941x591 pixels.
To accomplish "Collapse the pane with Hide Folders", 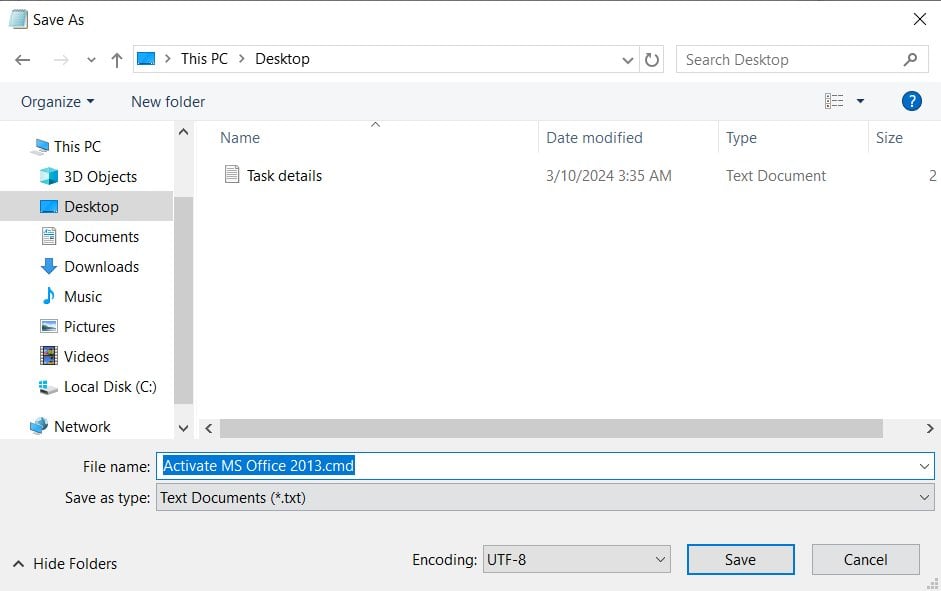I will point(65,563).
